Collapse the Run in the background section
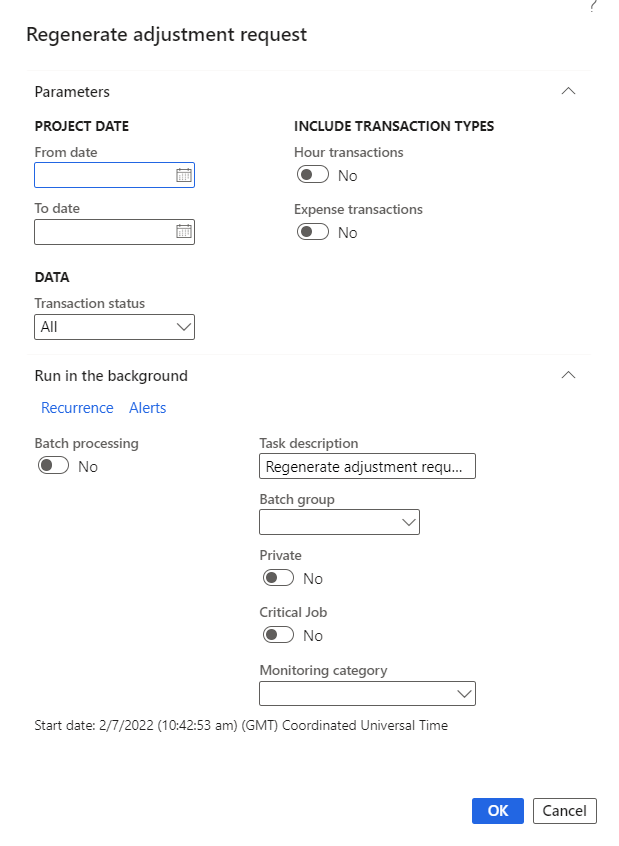619x846 pixels. [569, 376]
